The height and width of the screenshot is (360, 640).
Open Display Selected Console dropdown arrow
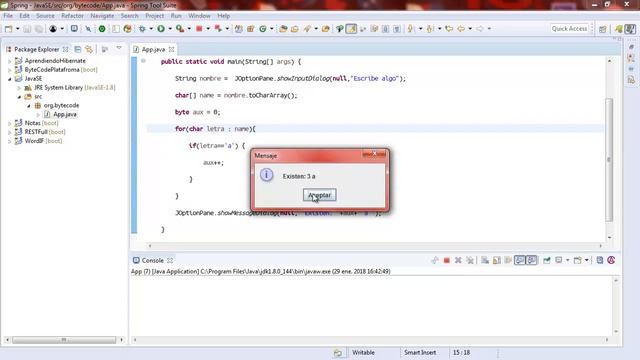point(568,260)
